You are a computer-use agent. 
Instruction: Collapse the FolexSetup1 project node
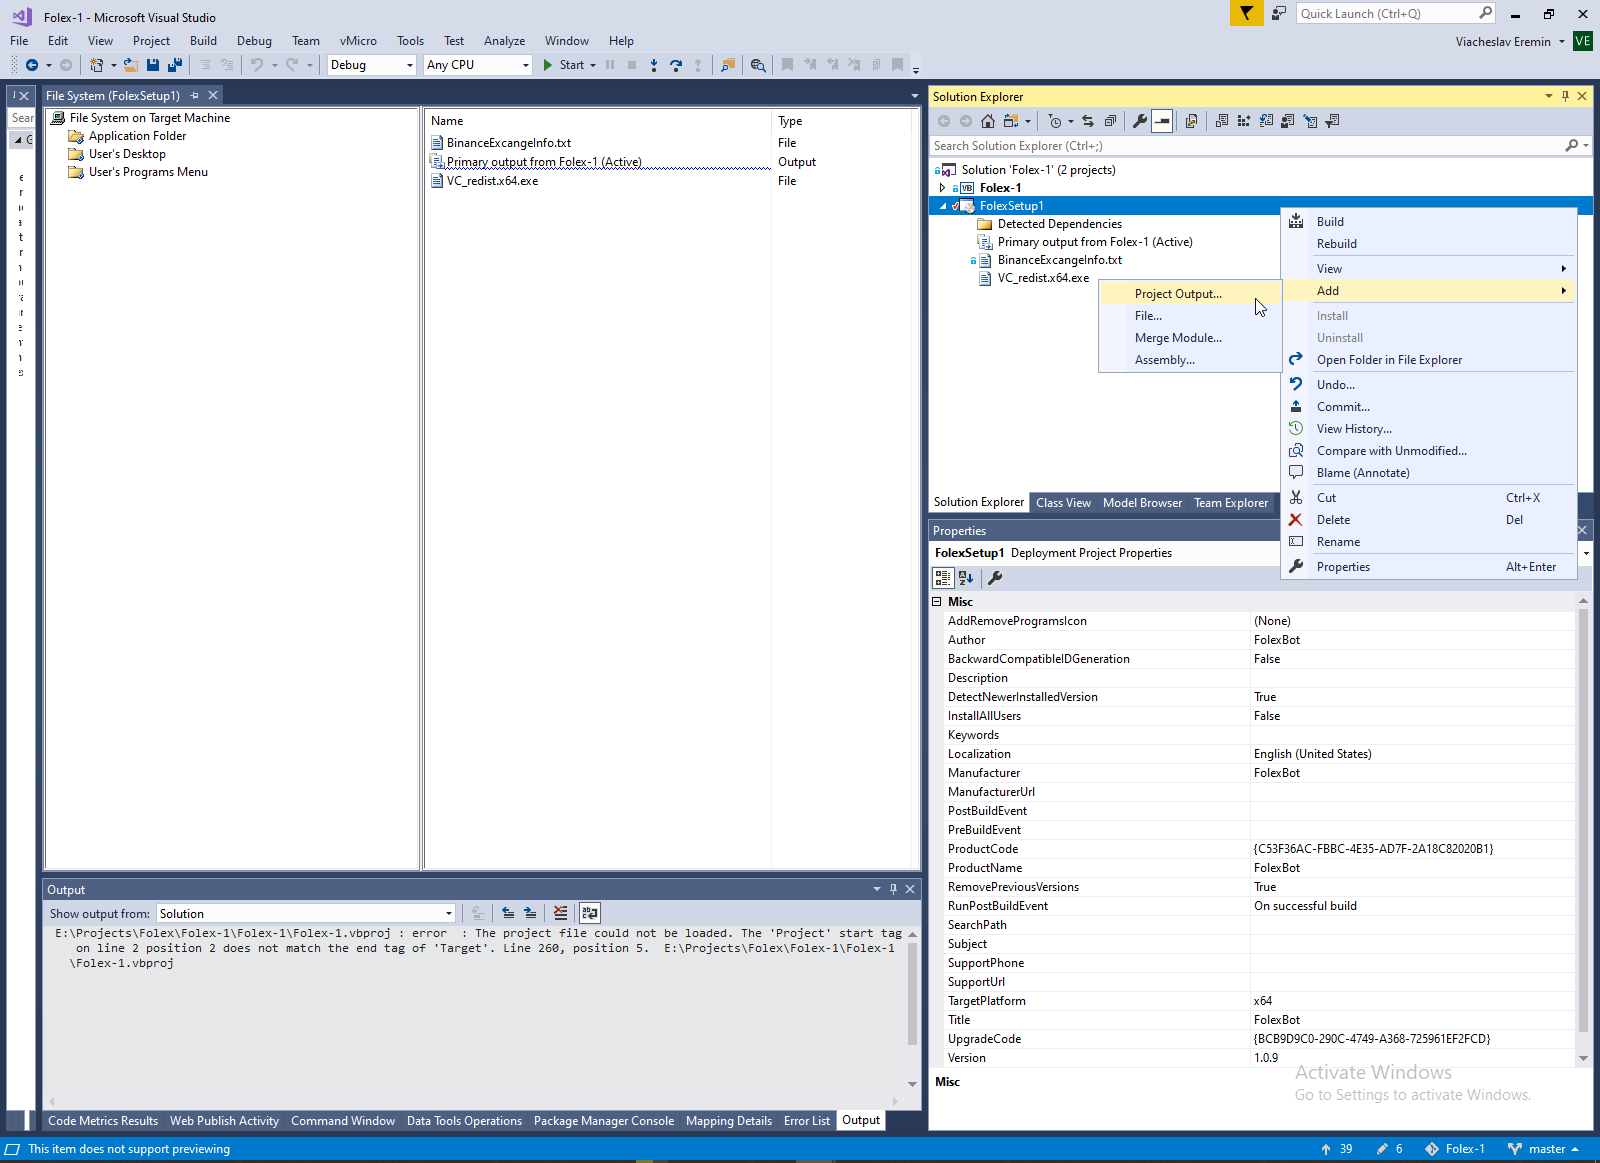click(x=942, y=206)
